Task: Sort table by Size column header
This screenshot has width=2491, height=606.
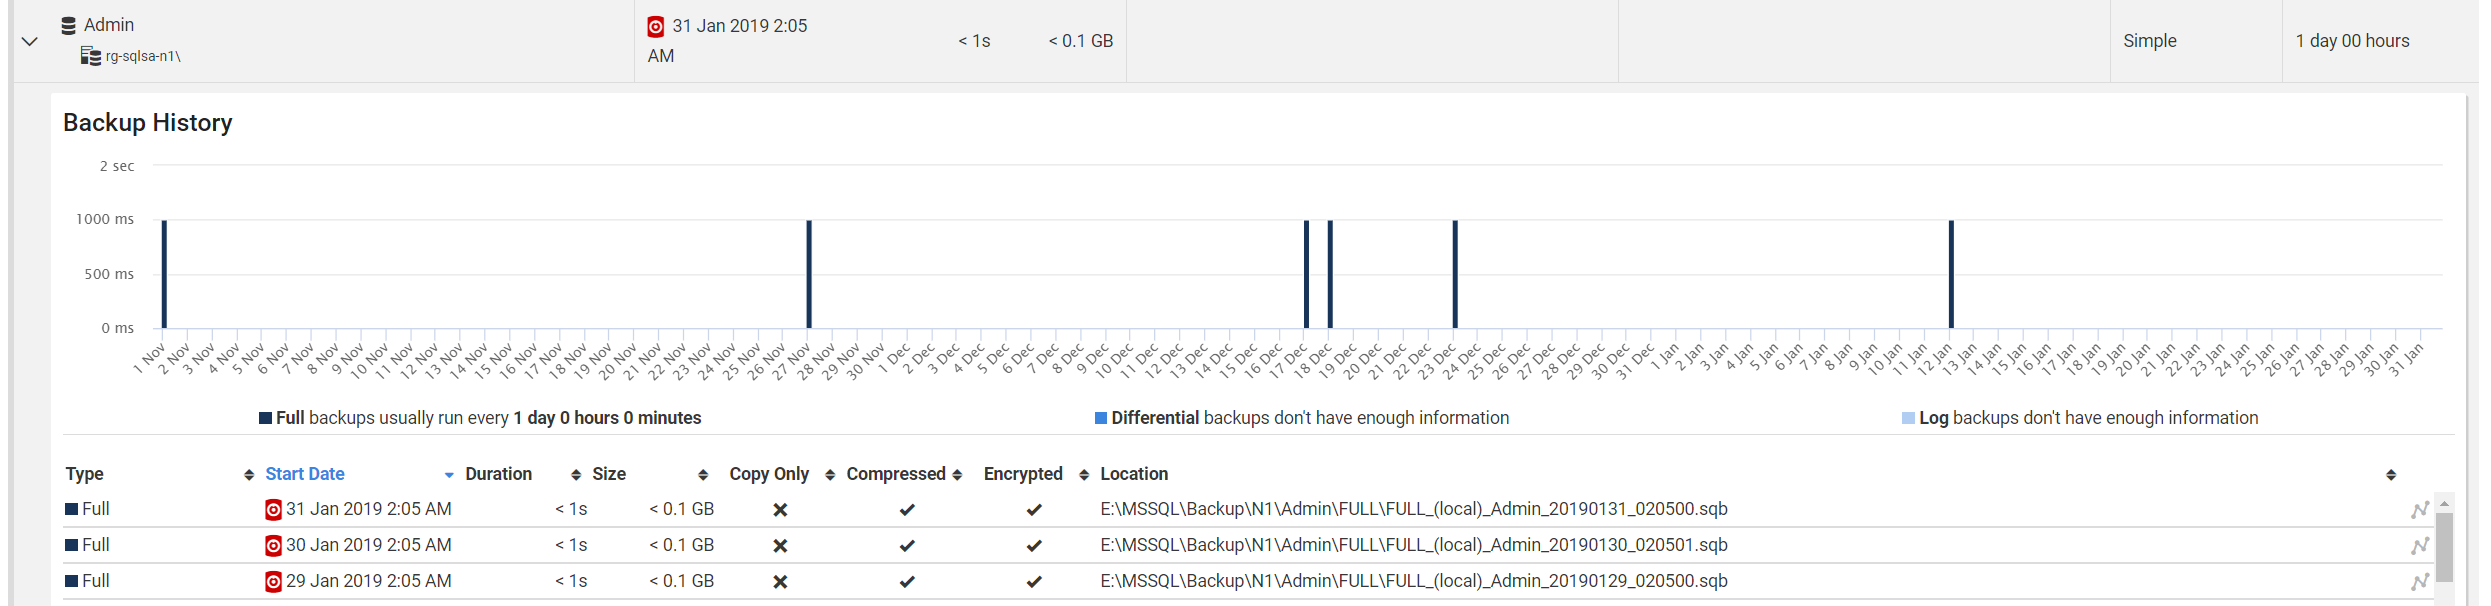Action: [x=609, y=474]
